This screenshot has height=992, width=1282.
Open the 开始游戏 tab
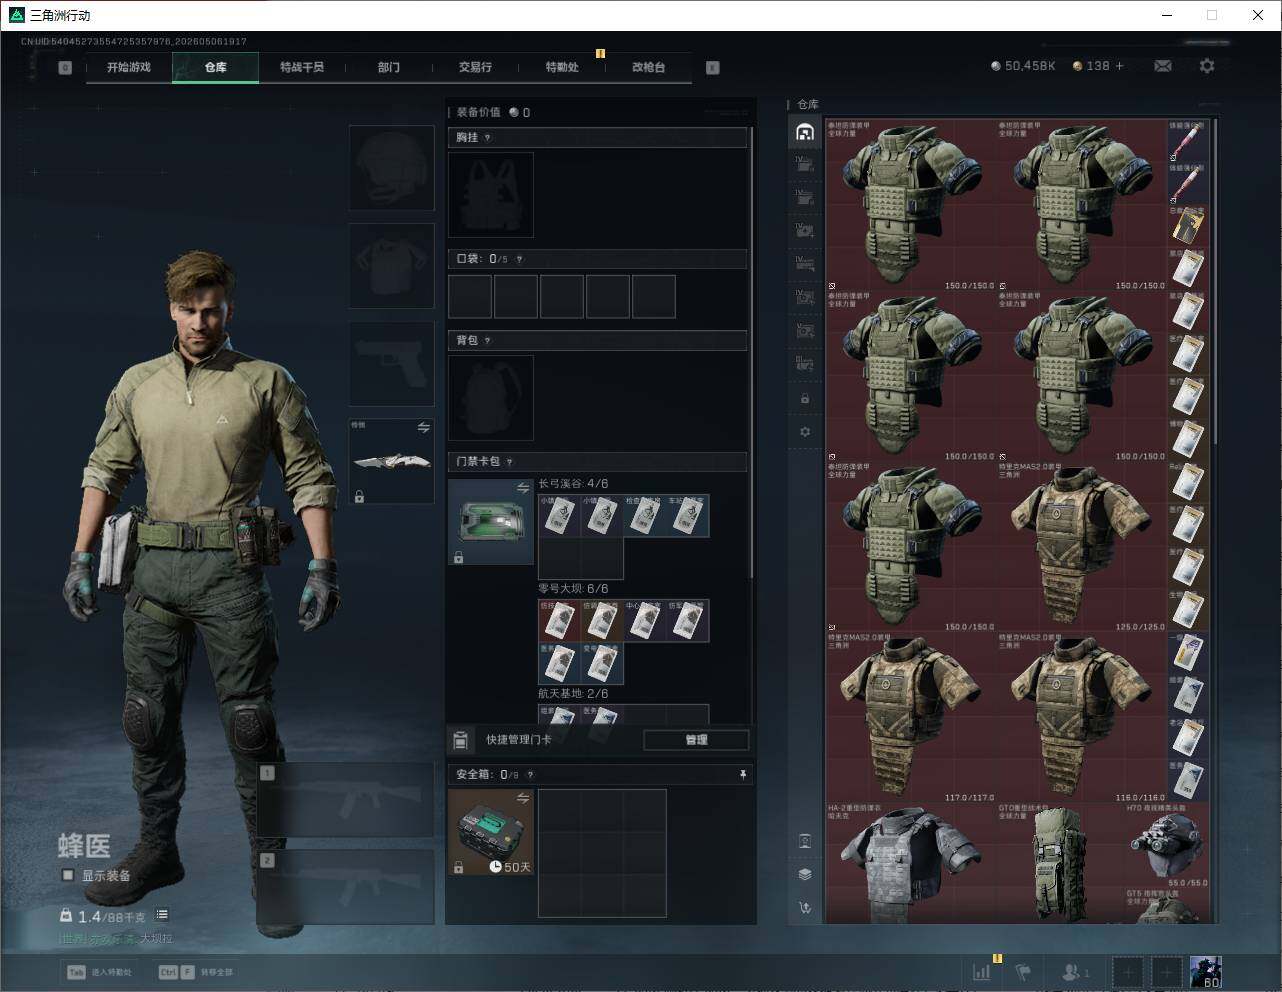pos(129,67)
